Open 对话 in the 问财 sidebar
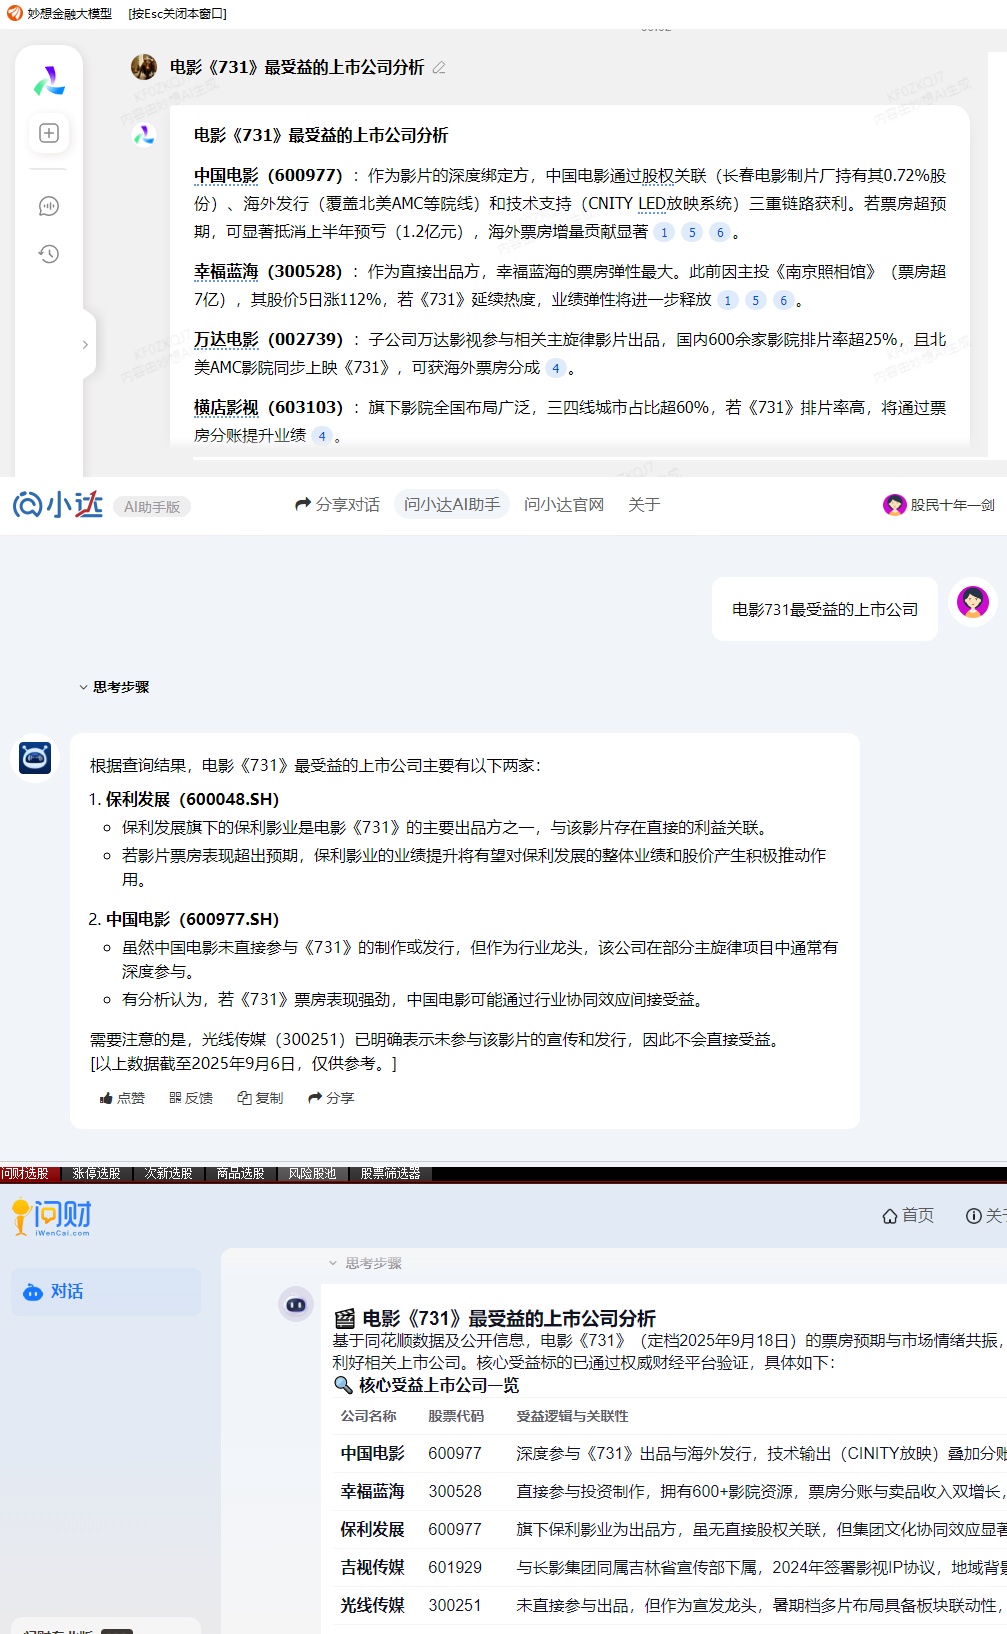The height and width of the screenshot is (1634, 1007). (x=106, y=1292)
